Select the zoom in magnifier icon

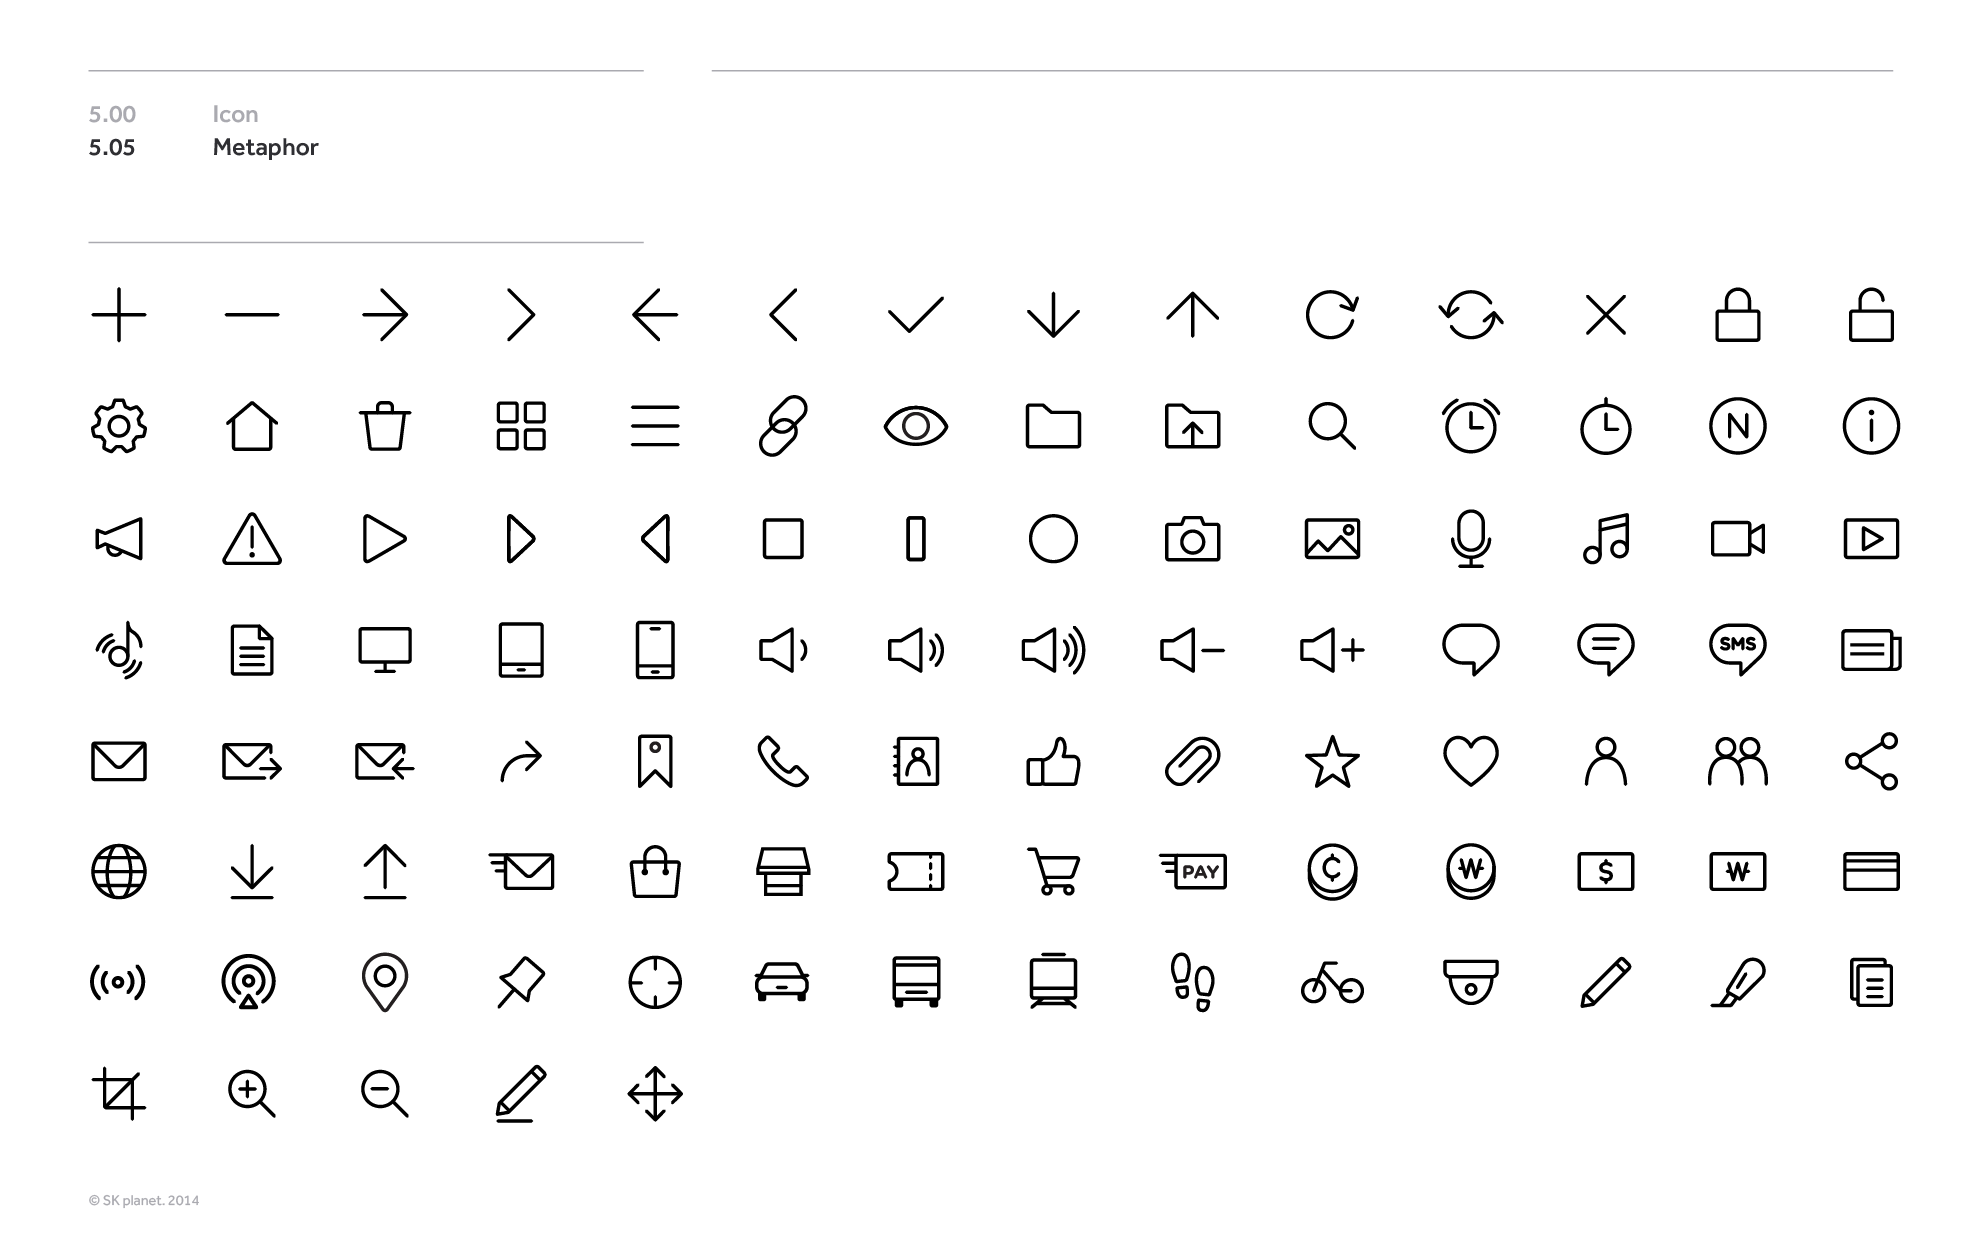(252, 1094)
